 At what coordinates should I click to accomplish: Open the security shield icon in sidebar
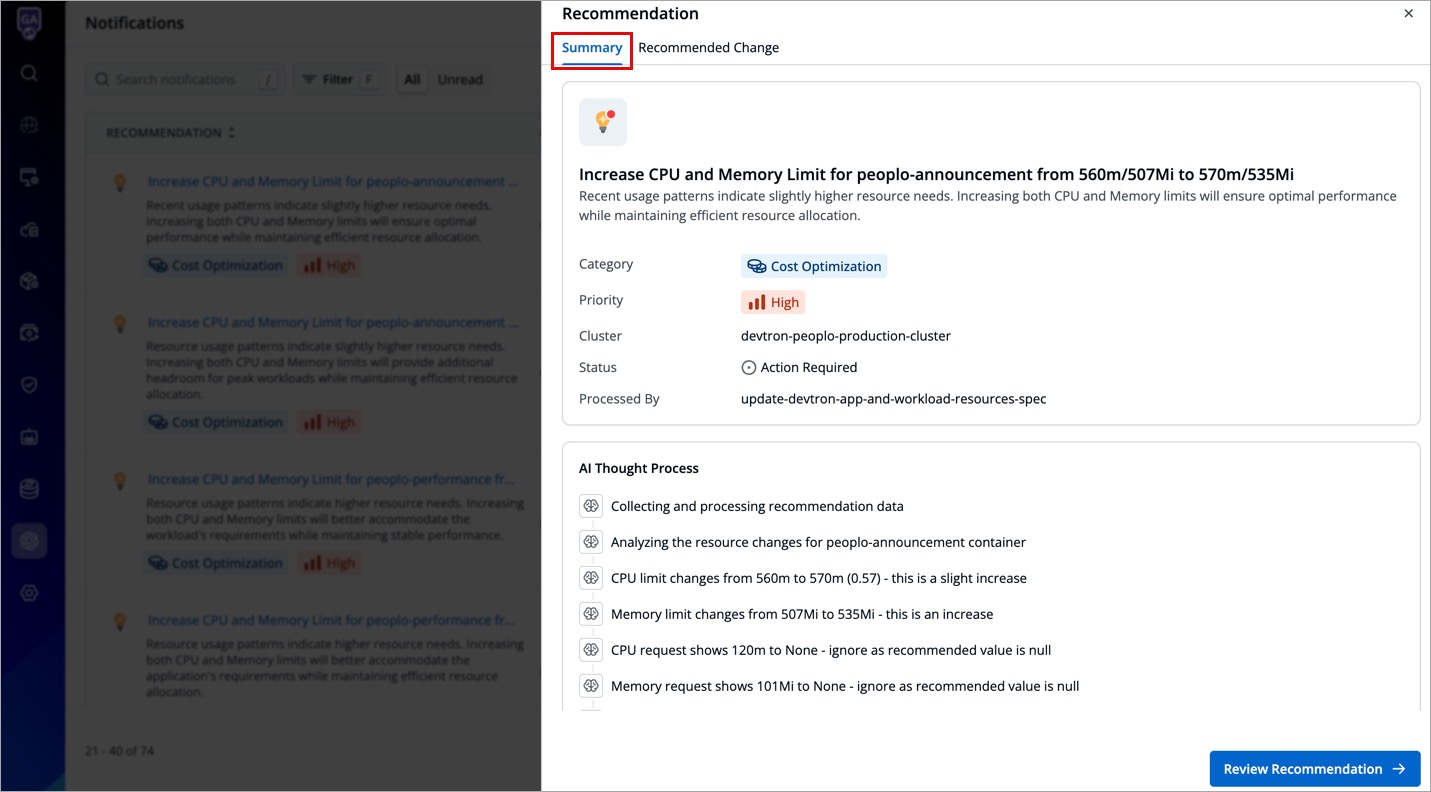(x=29, y=385)
